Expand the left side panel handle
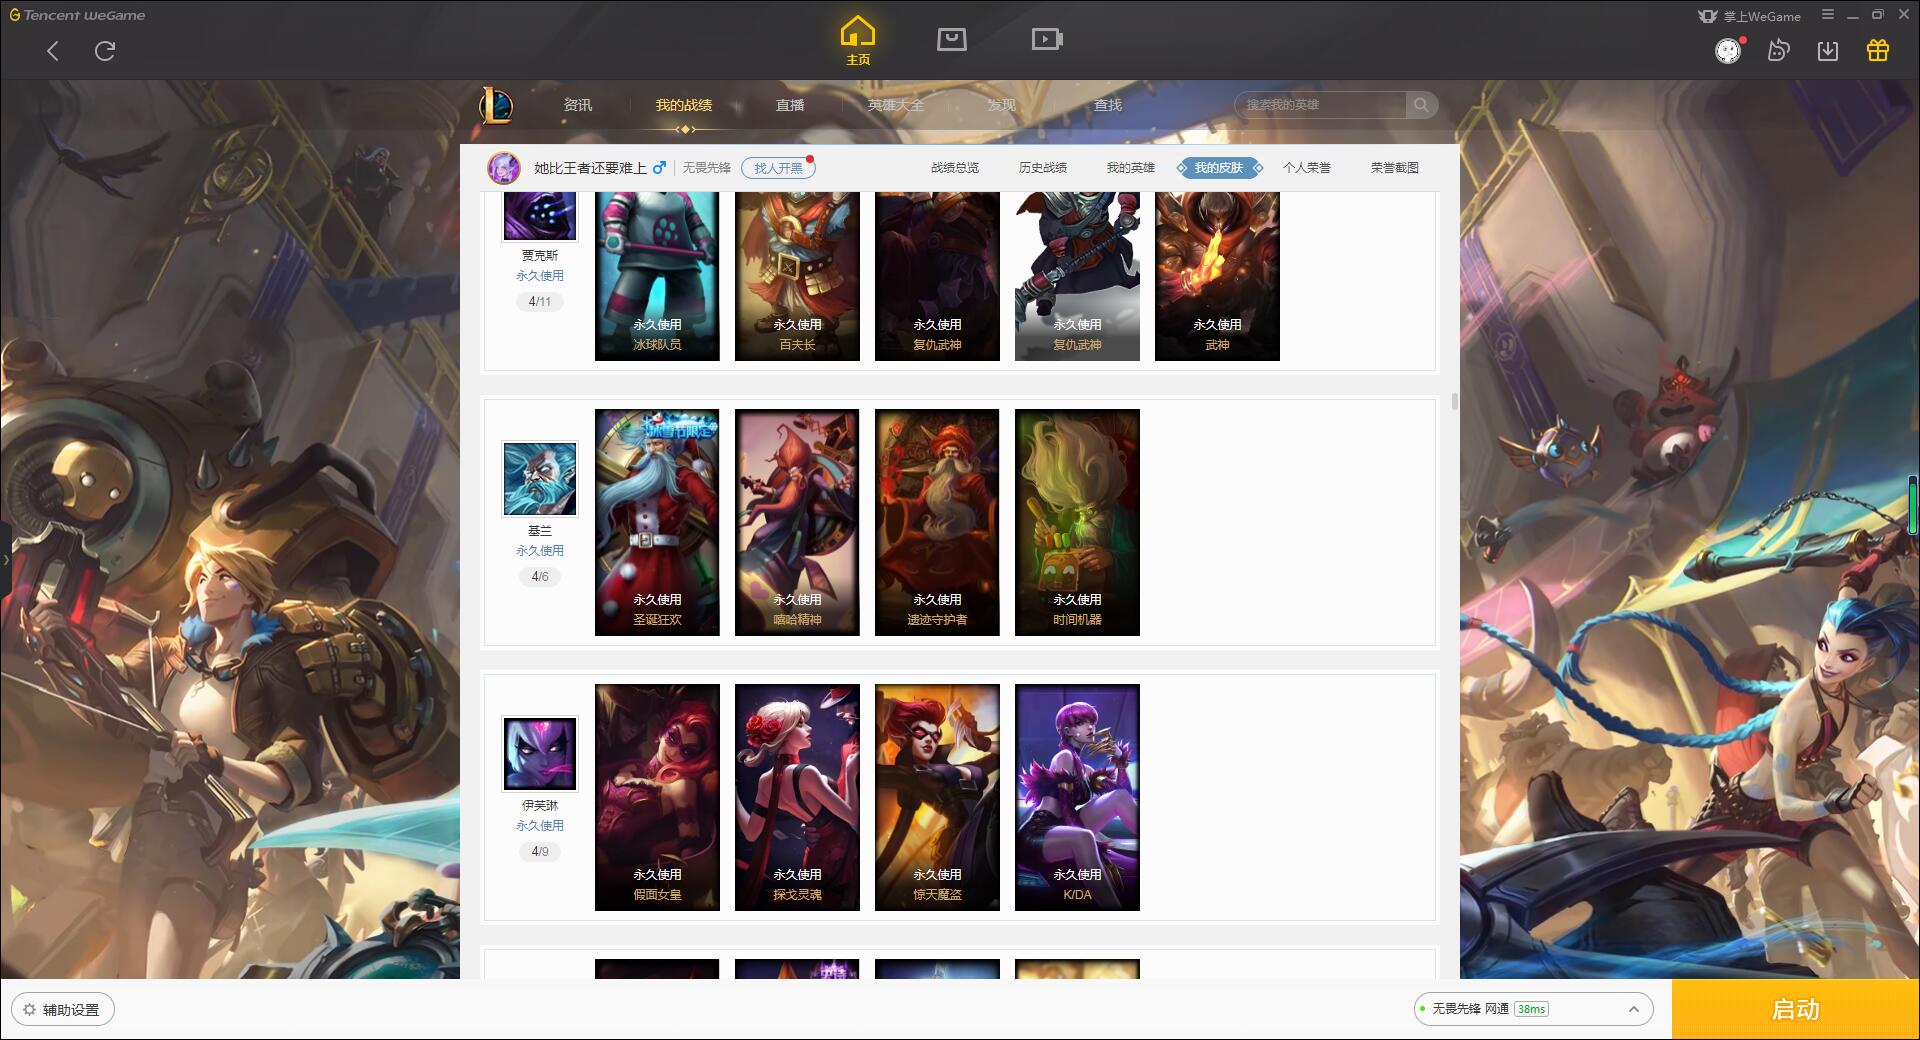The width and height of the screenshot is (1920, 1040). (5, 560)
